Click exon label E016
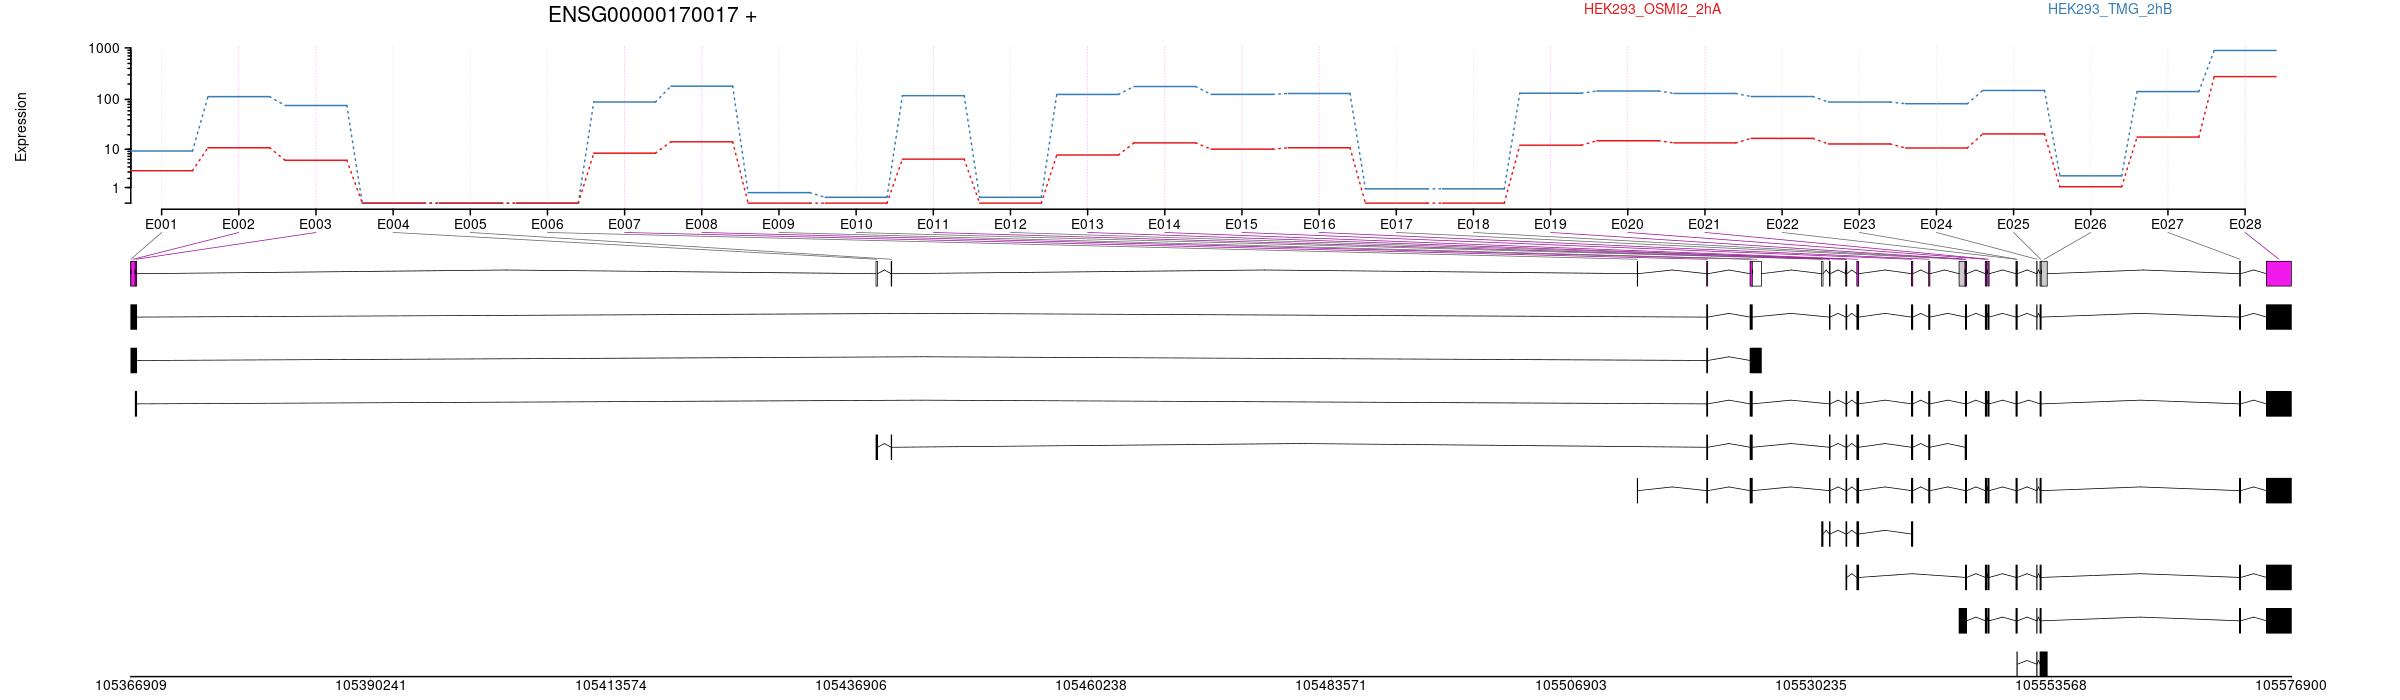Screen dimensions: 2400x700 click(x=1319, y=224)
